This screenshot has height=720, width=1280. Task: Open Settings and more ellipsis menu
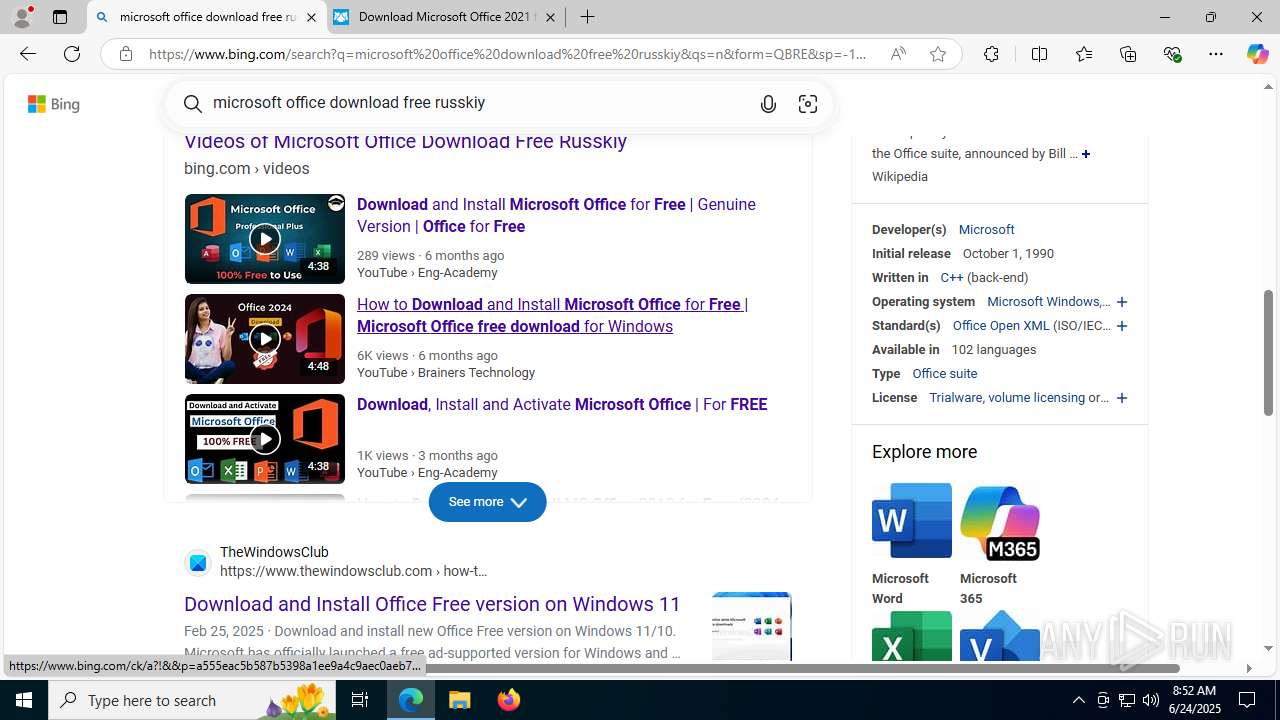(1216, 54)
